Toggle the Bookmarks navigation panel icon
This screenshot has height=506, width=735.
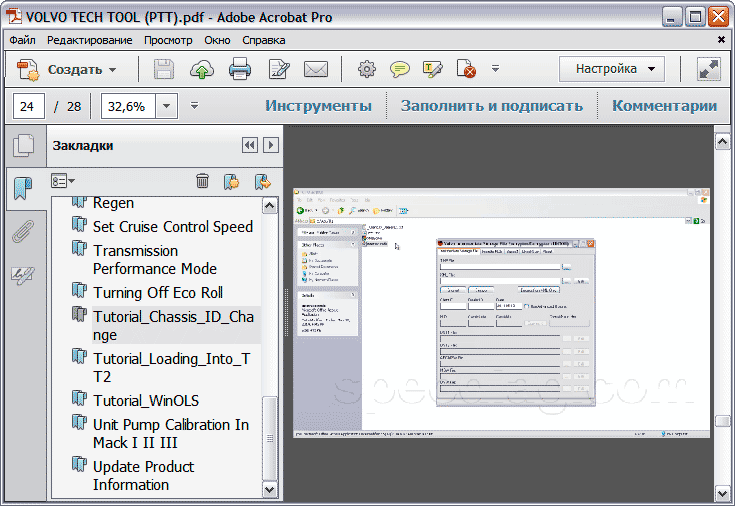click(22, 188)
